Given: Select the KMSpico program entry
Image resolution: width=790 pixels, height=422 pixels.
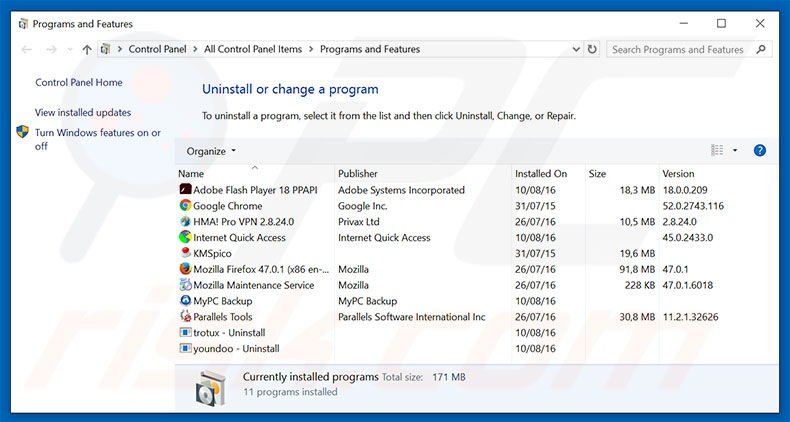Looking at the screenshot, I should coord(212,253).
